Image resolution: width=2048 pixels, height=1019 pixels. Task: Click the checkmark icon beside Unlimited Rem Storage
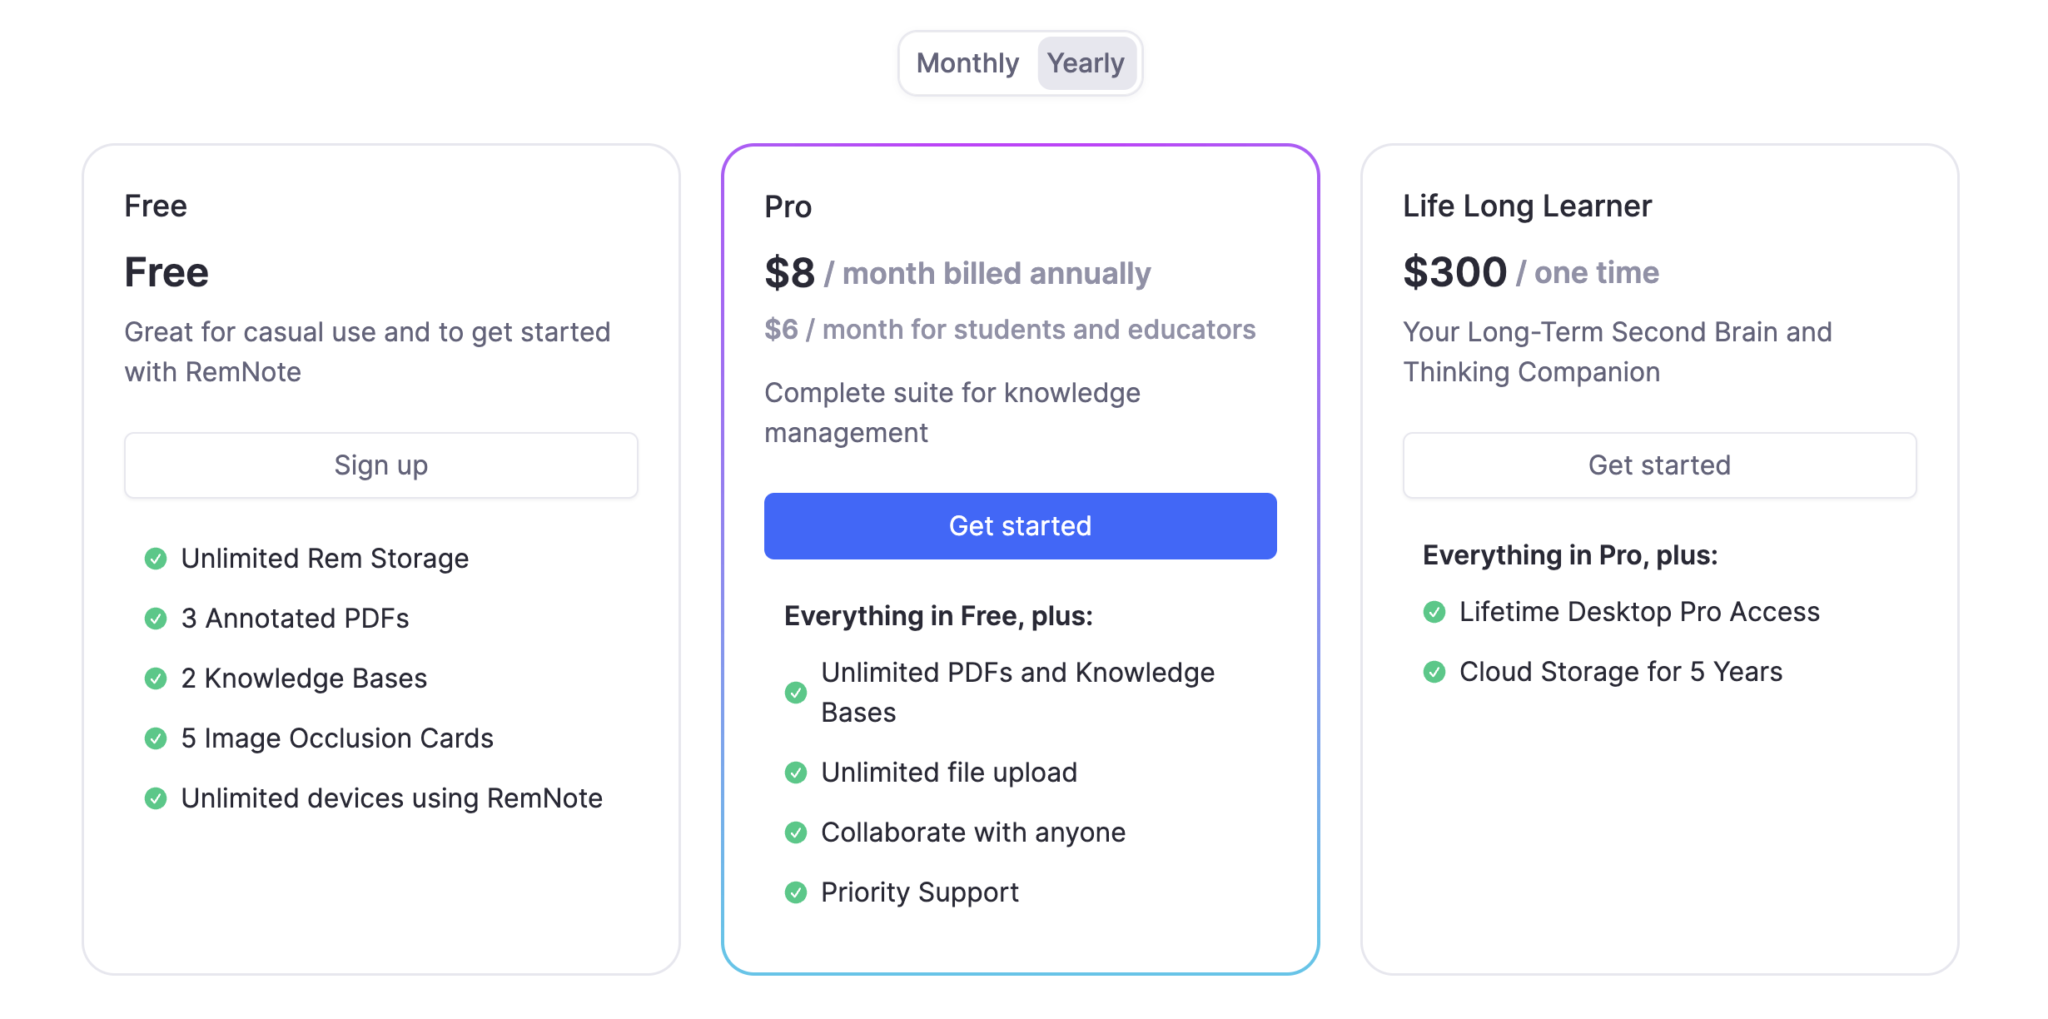click(x=155, y=558)
